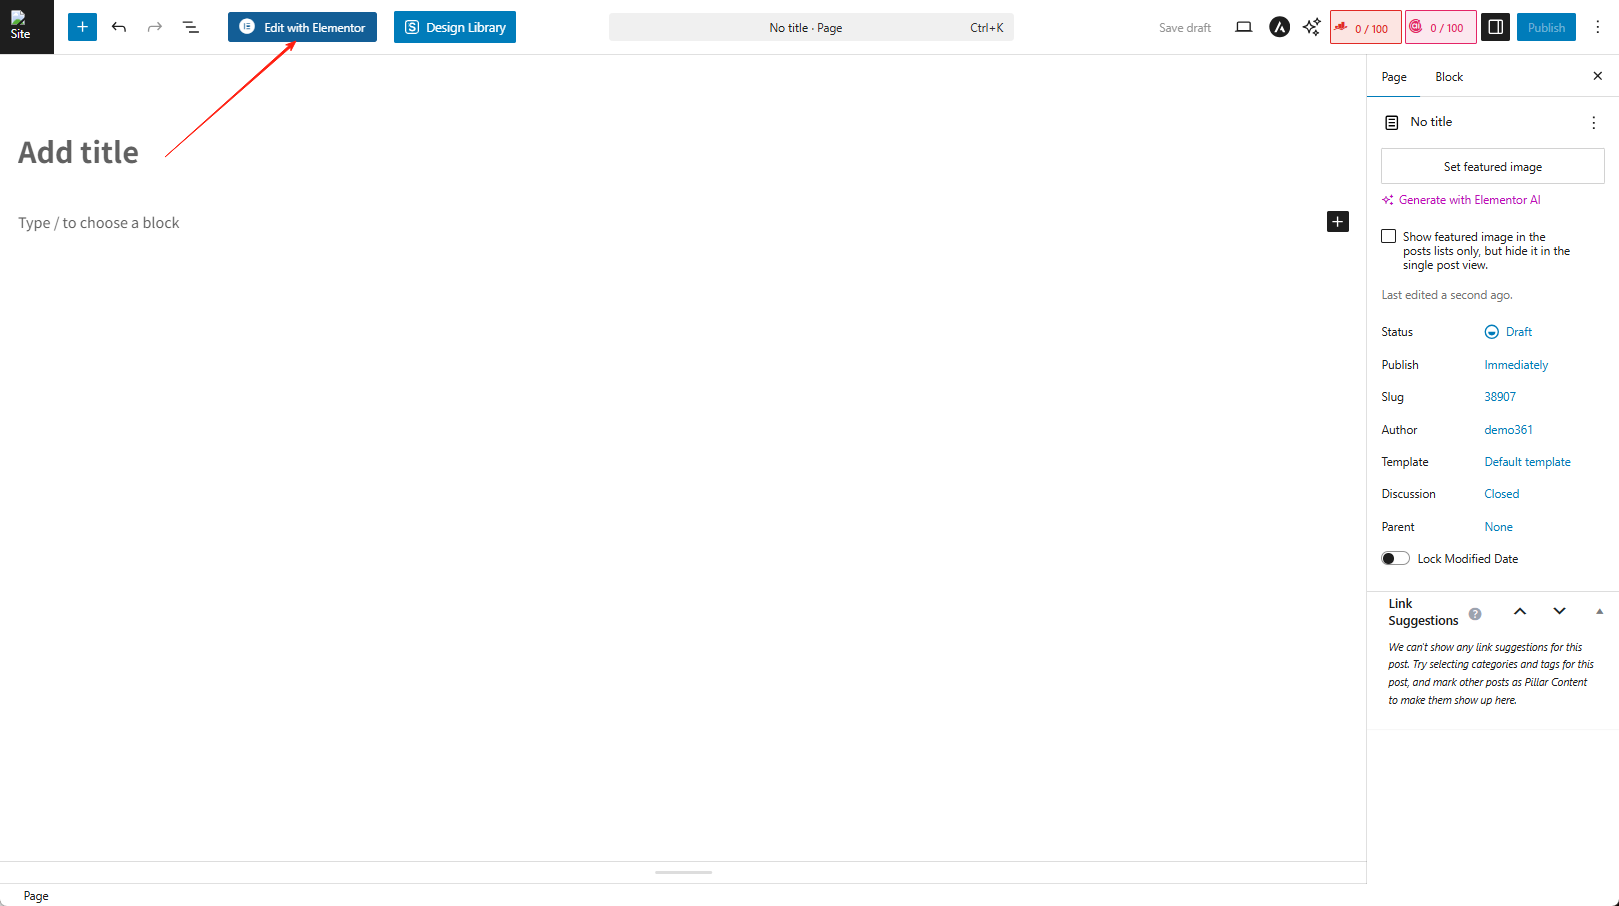Close the settings sidebar
The width and height of the screenshot is (1619, 906).
pos(1597,76)
